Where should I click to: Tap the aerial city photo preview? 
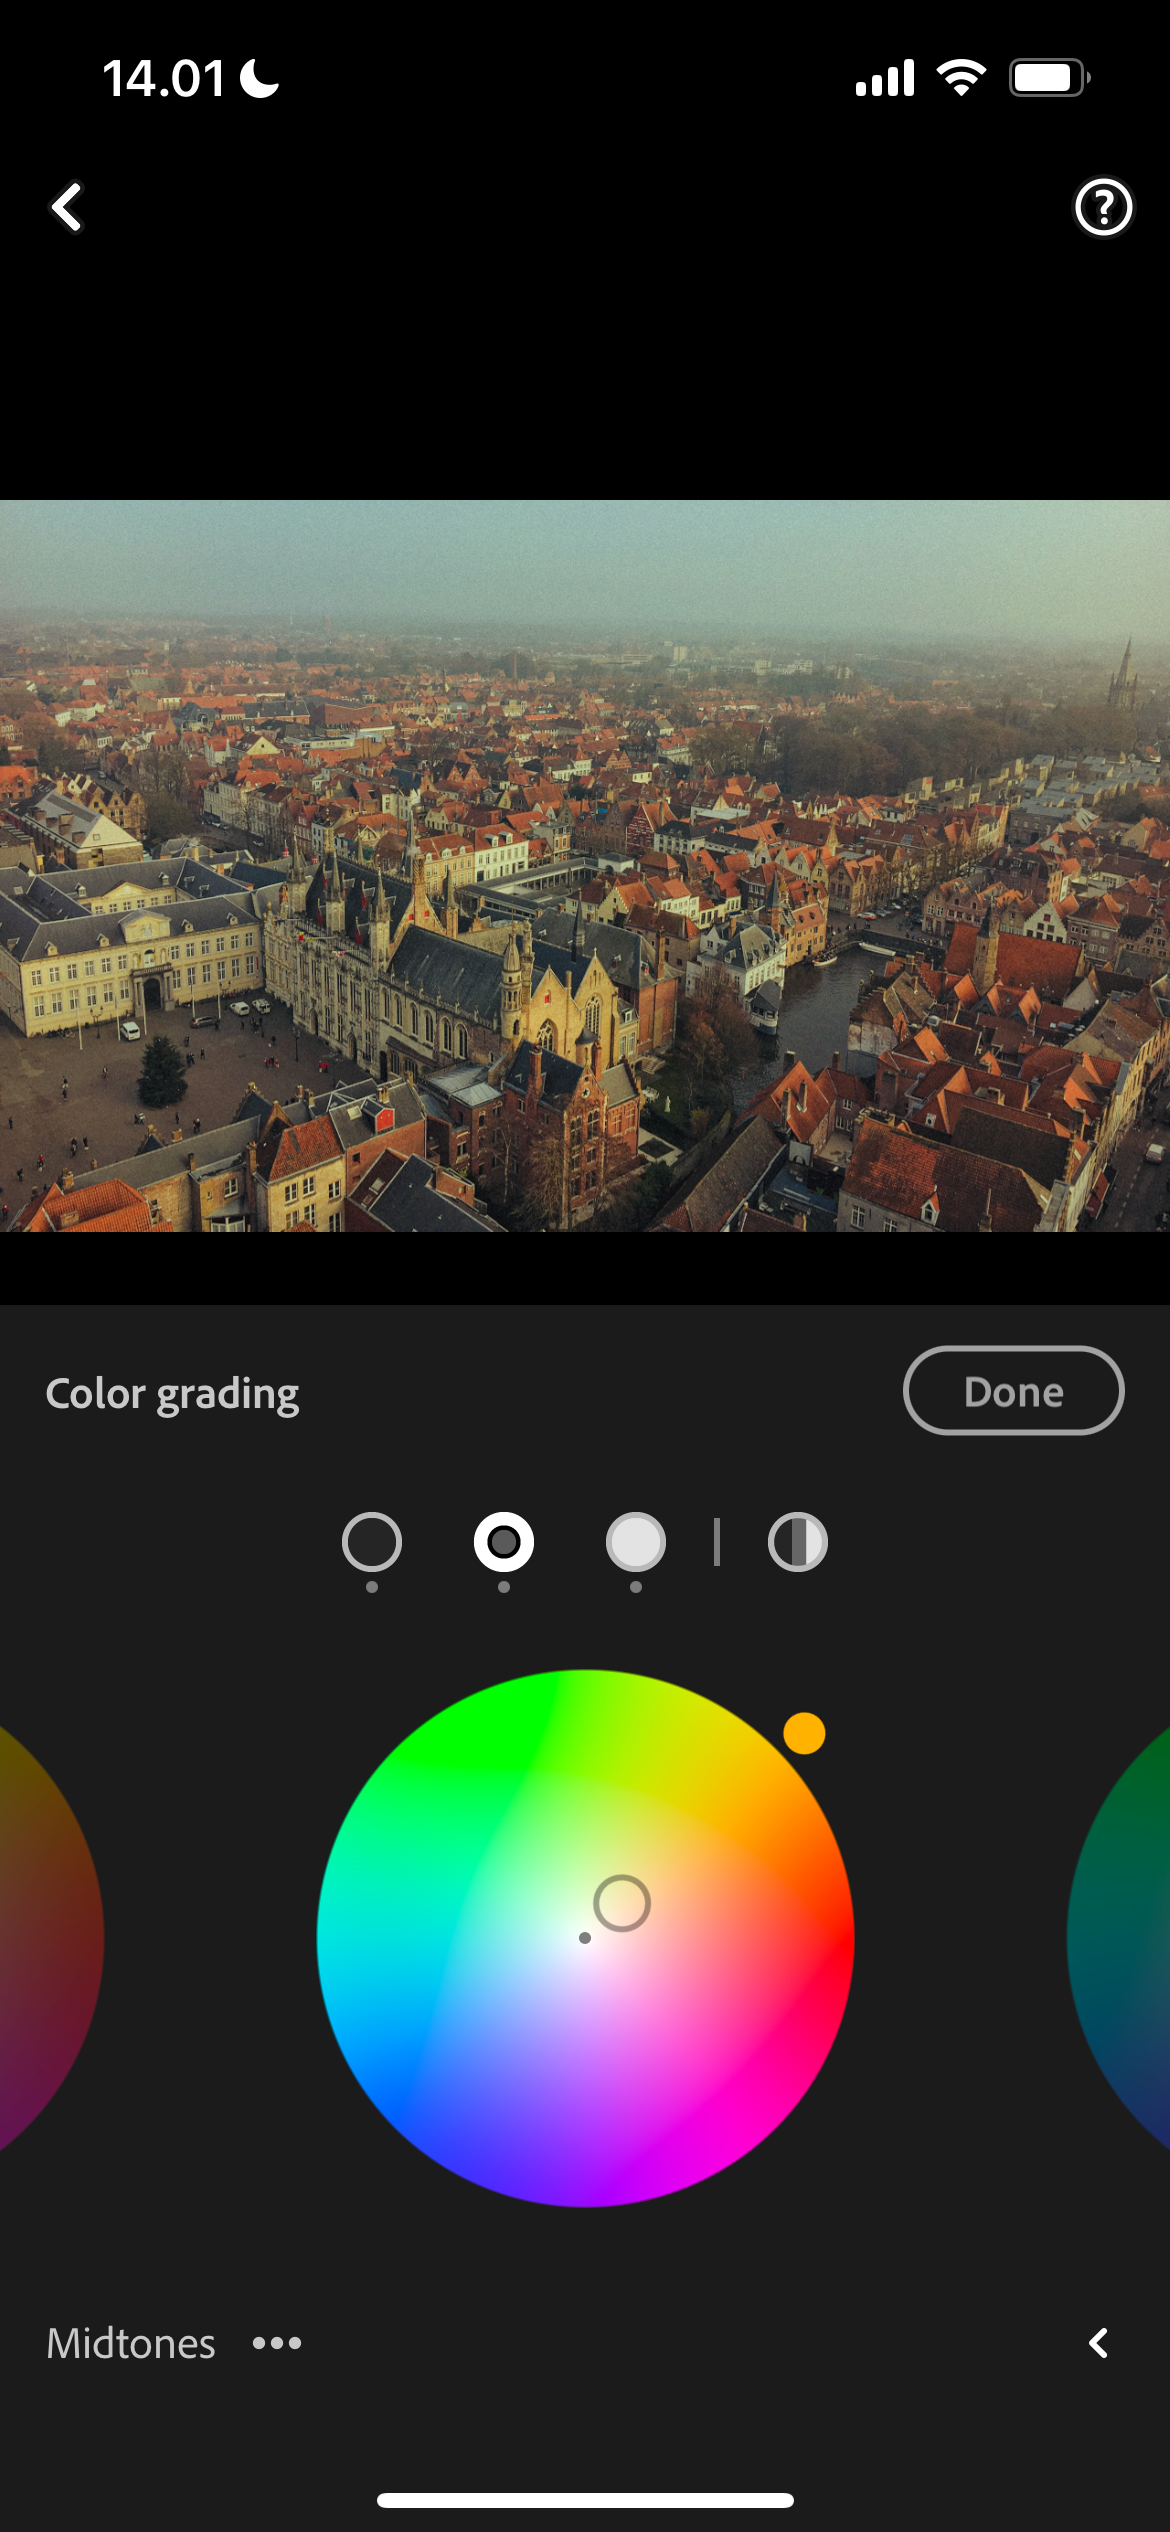tap(585, 866)
